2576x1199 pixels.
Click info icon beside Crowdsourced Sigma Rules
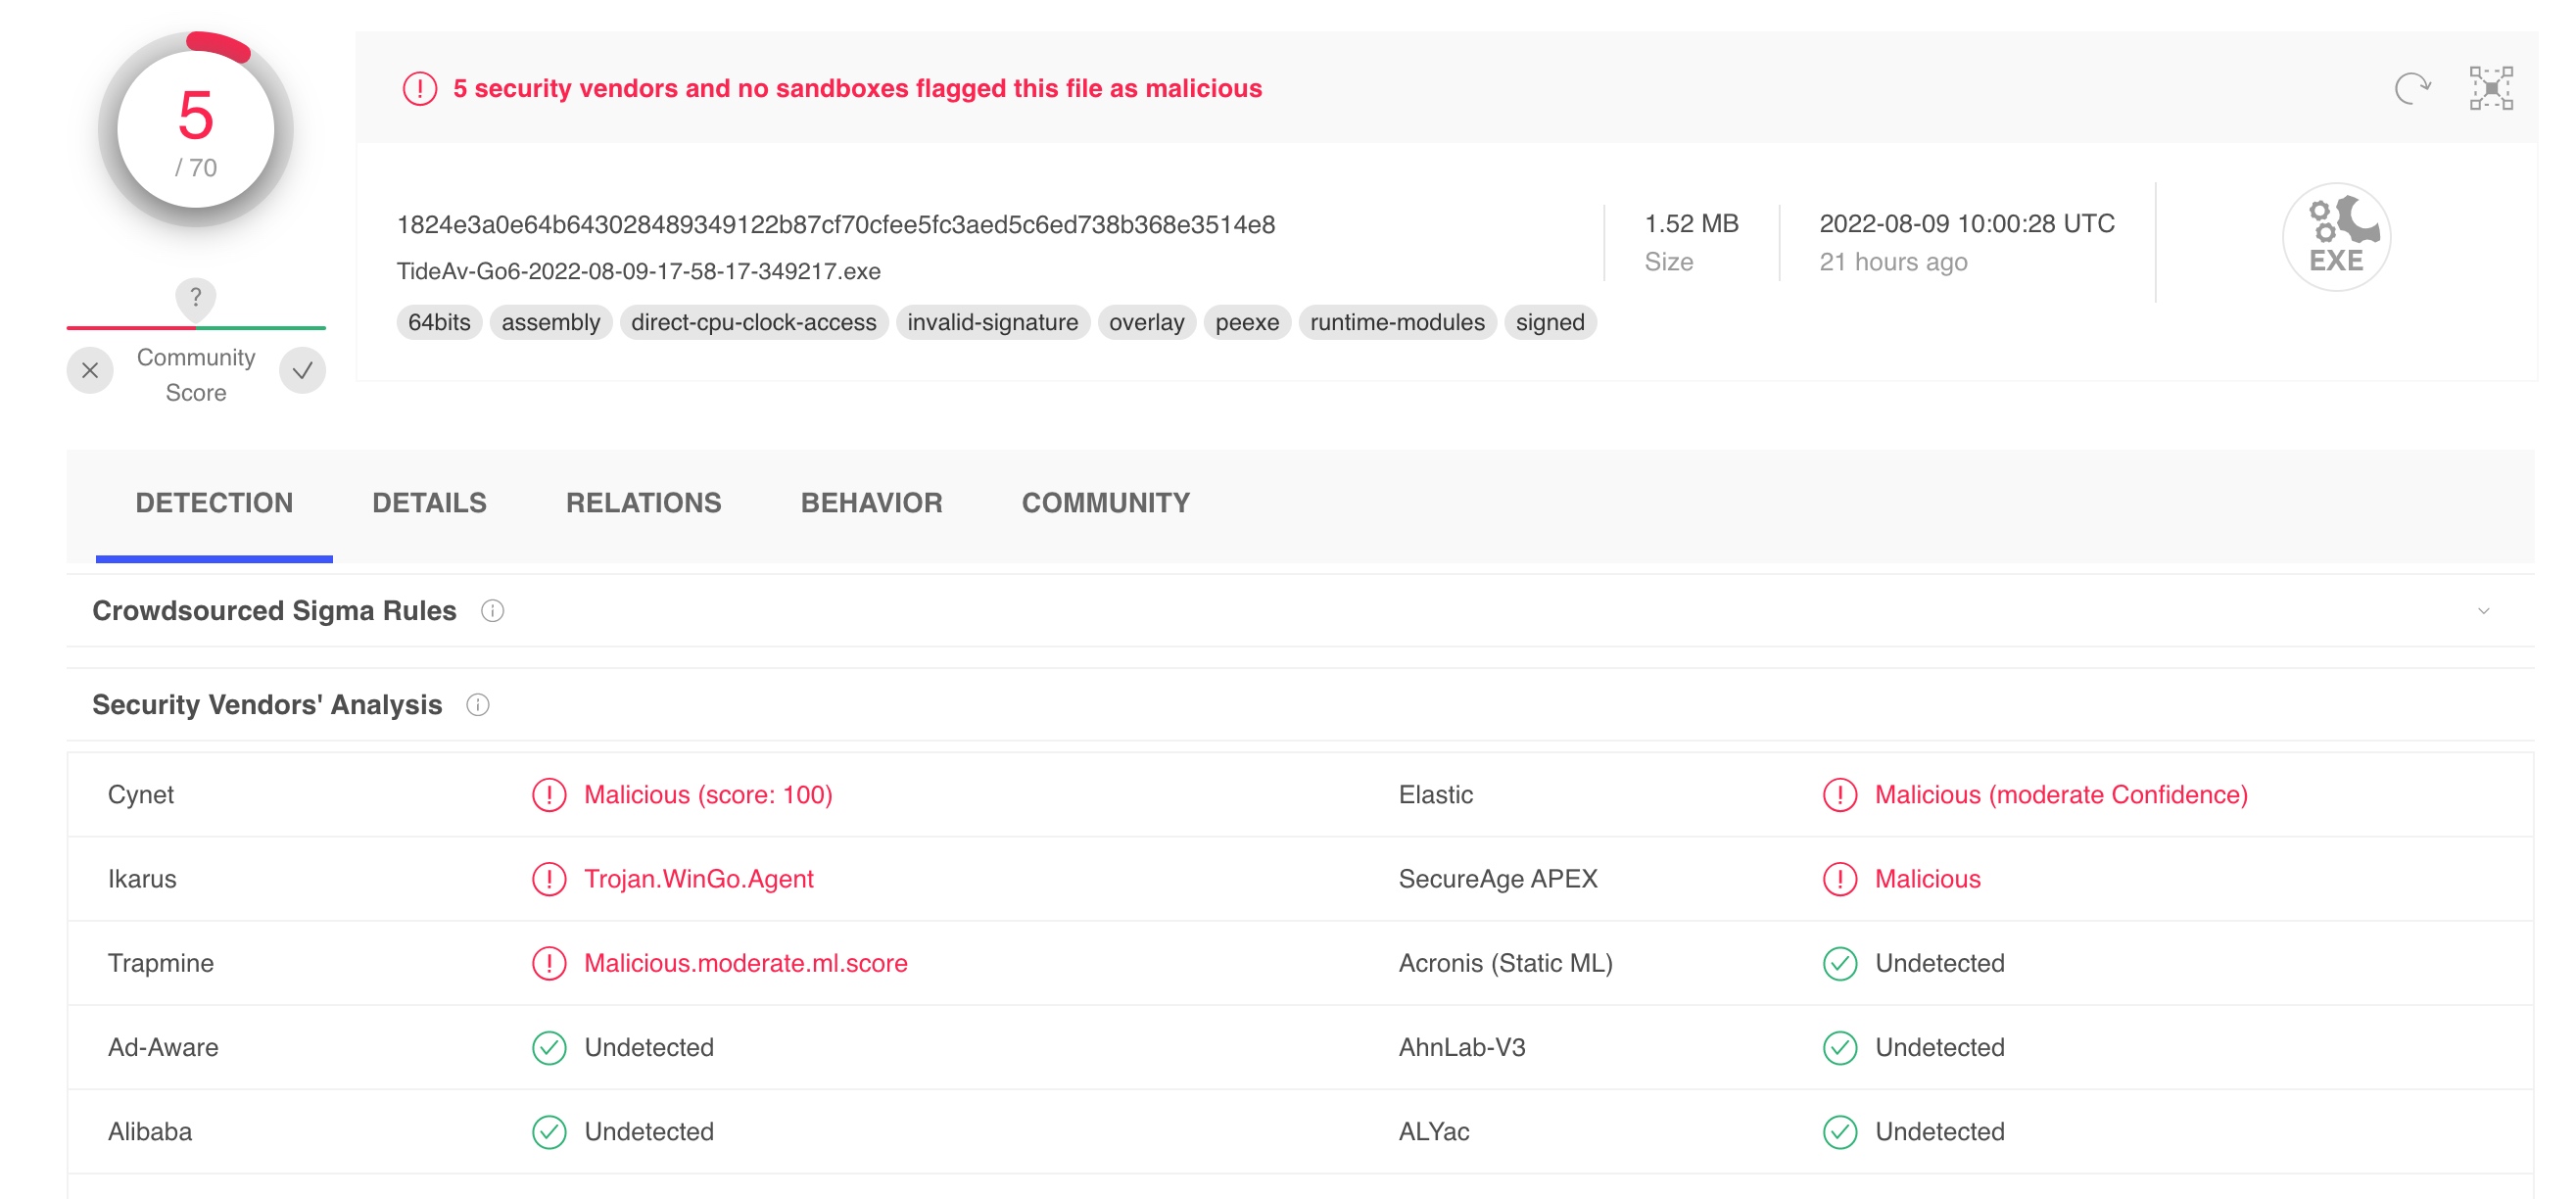click(492, 610)
